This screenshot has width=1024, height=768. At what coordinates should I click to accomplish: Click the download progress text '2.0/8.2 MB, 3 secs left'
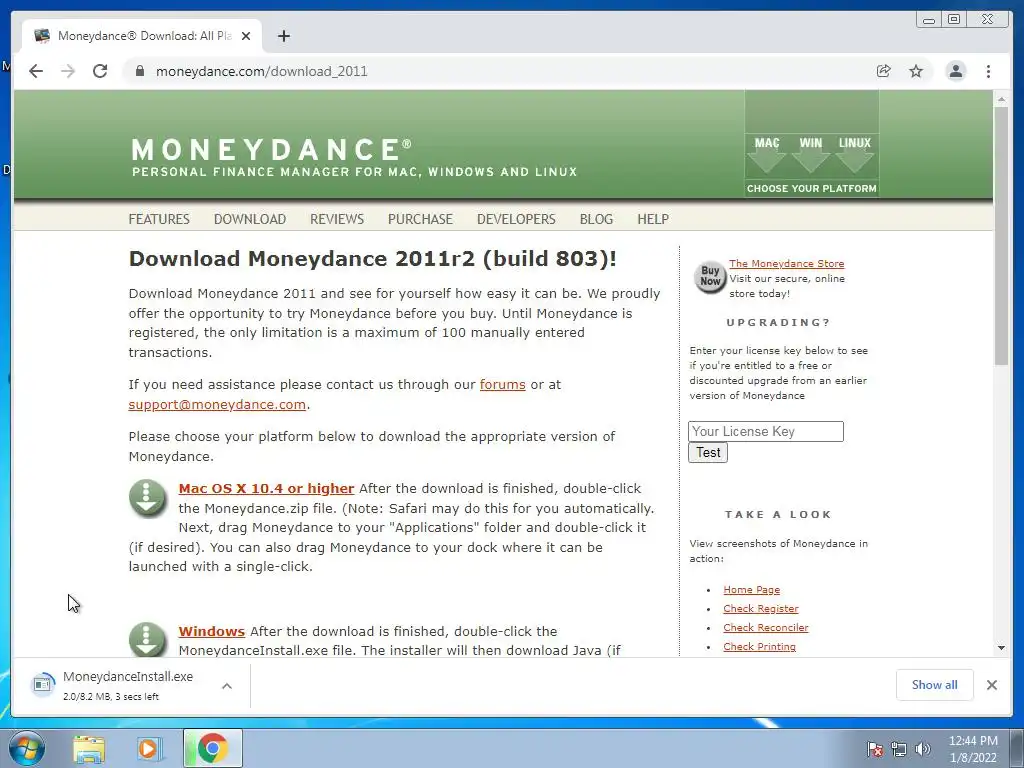pyautogui.click(x=111, y=697)
